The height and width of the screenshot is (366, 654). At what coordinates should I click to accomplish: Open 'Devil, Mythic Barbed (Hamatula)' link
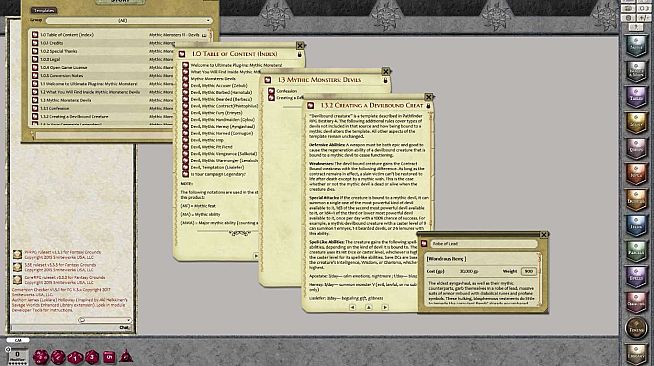[221, 93]
